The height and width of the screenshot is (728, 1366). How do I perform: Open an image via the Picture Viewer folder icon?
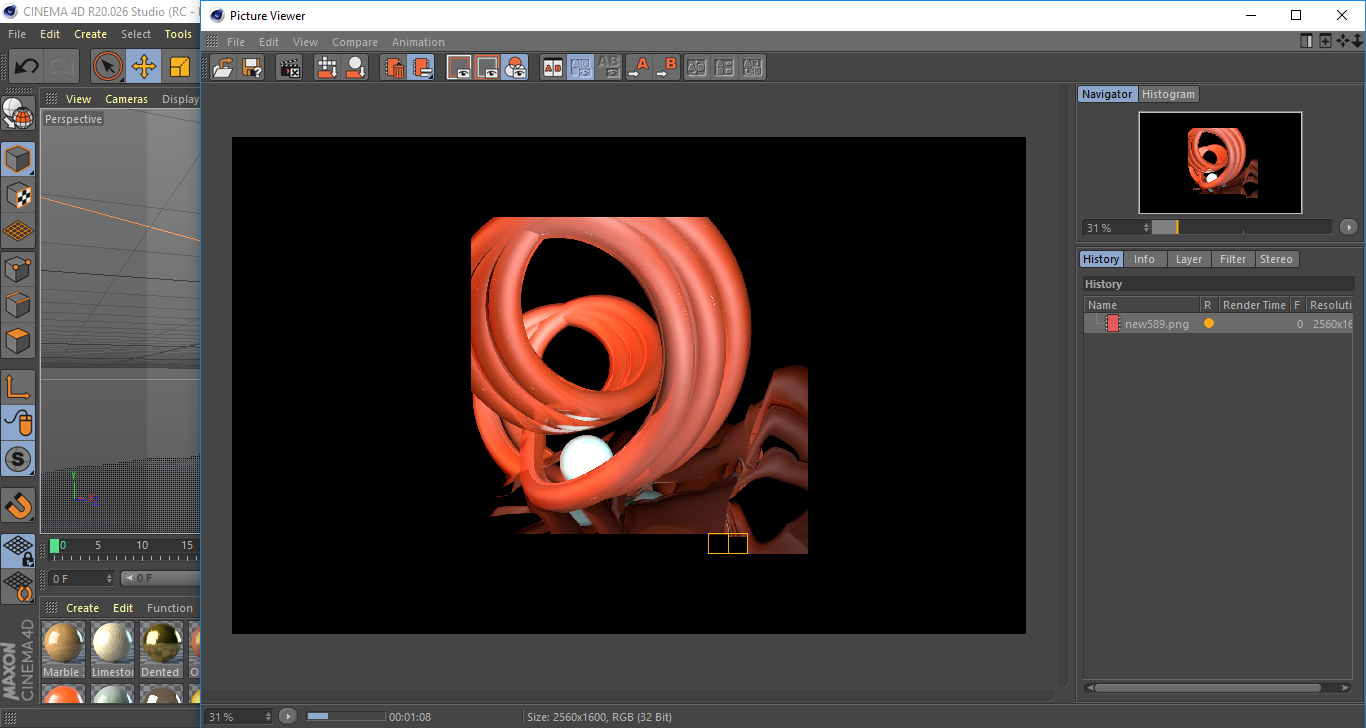(224, 68)
